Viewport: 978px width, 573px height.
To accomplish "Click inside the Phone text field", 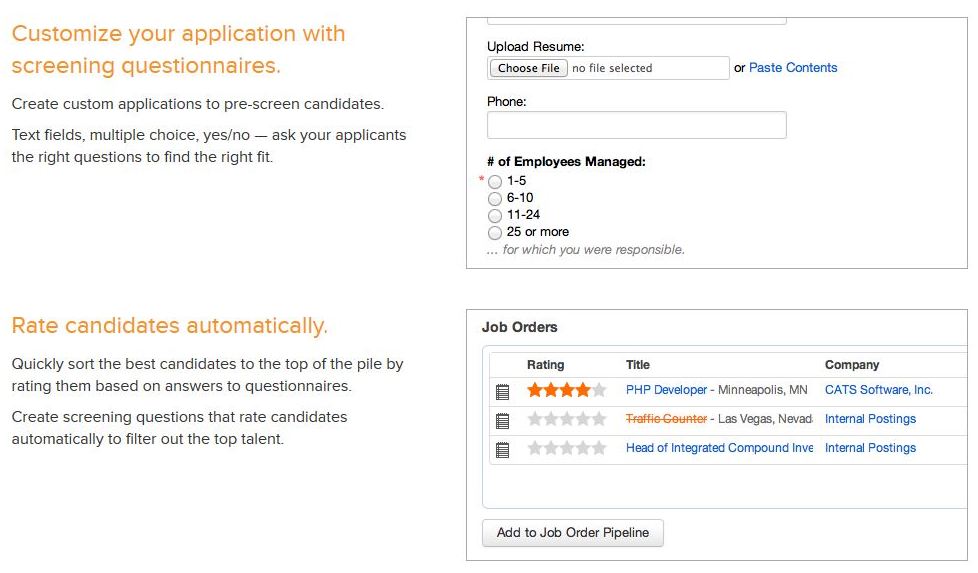I will click(636, 125).
